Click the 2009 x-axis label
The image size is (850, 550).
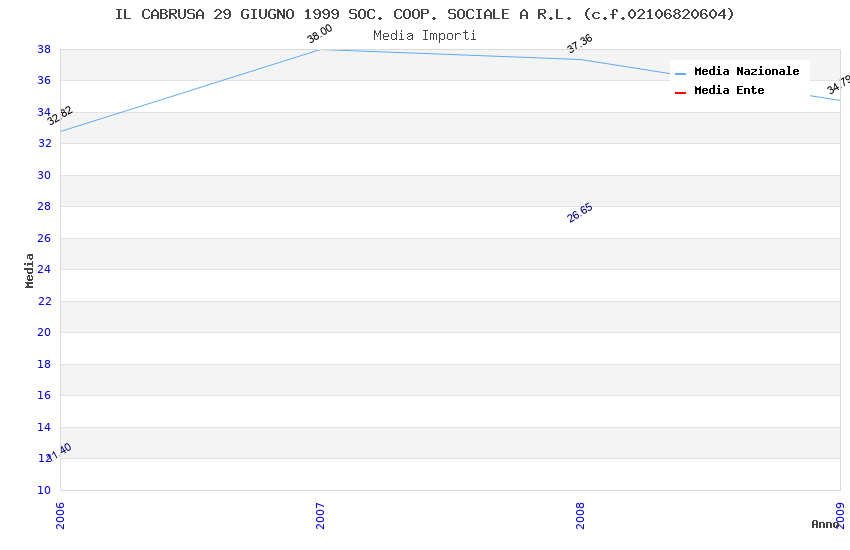840,515
